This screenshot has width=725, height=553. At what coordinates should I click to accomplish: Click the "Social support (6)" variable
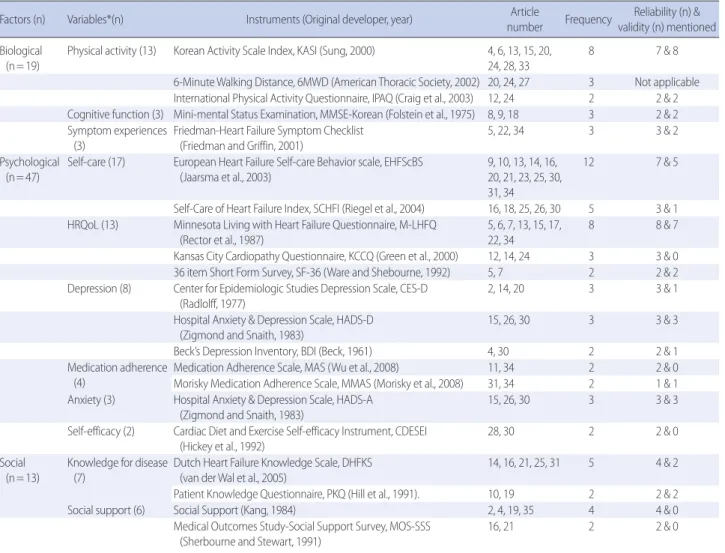coord(106,510)
